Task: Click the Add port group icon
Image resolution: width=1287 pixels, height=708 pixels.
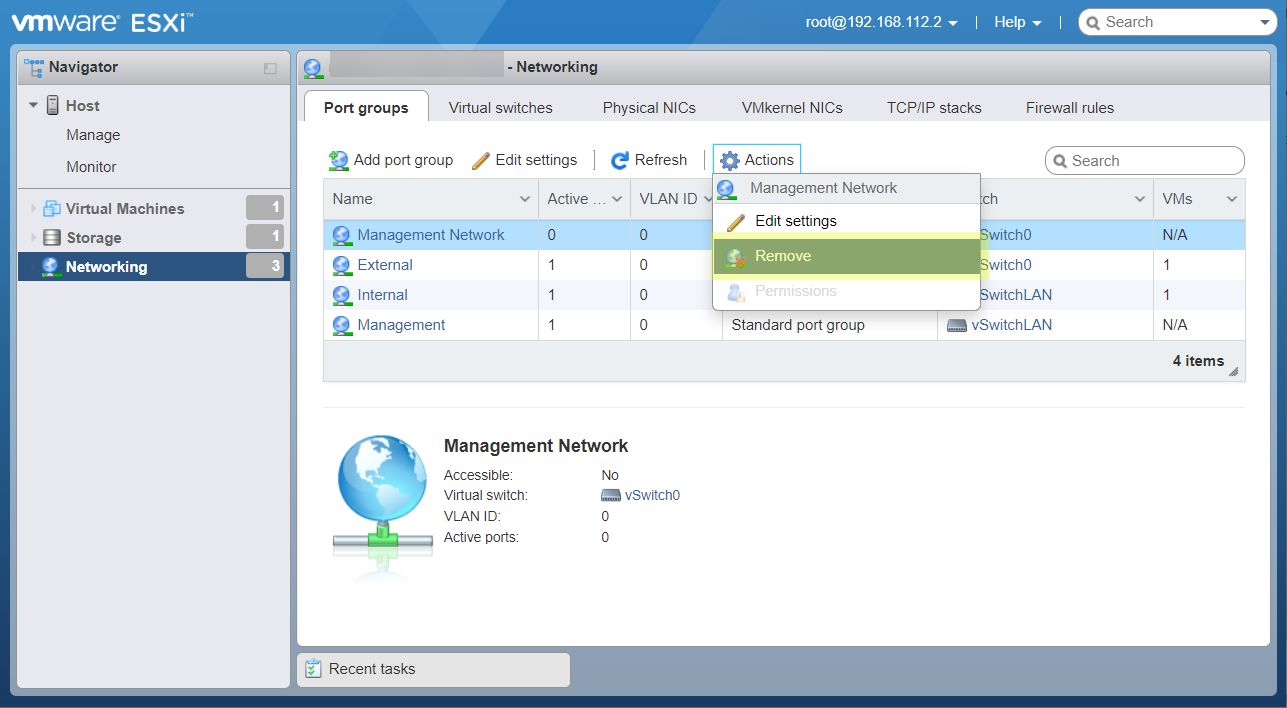Action: tap(339, 160)
